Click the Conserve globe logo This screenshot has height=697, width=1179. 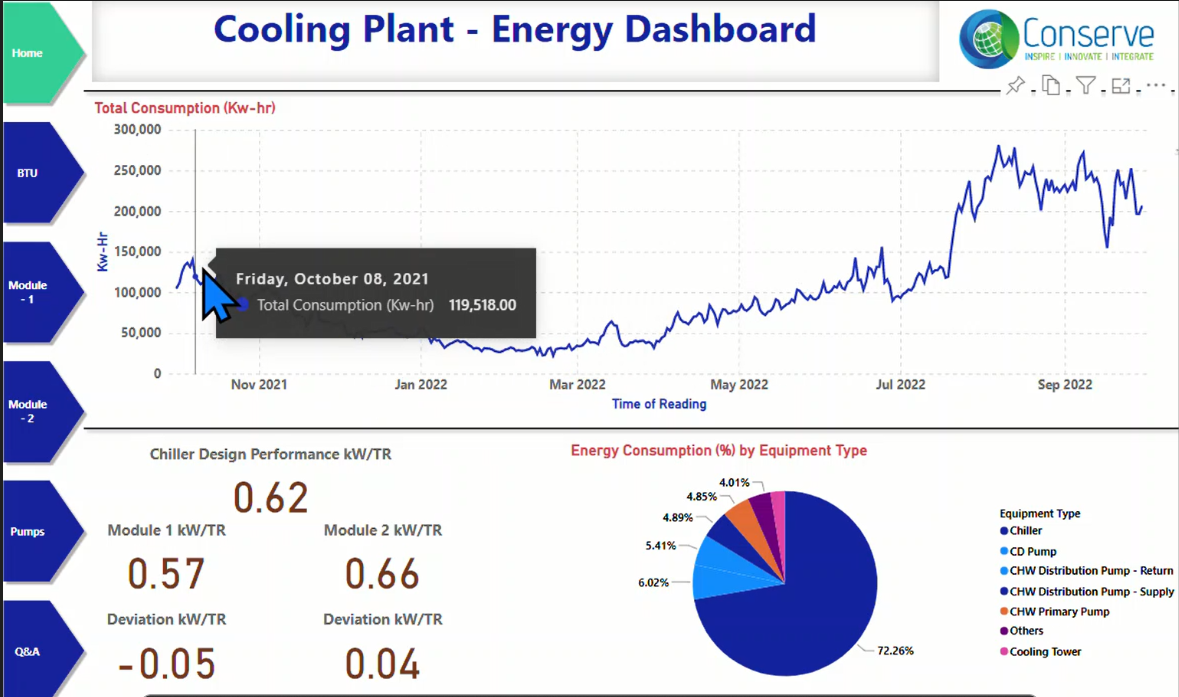pos(989,38)
